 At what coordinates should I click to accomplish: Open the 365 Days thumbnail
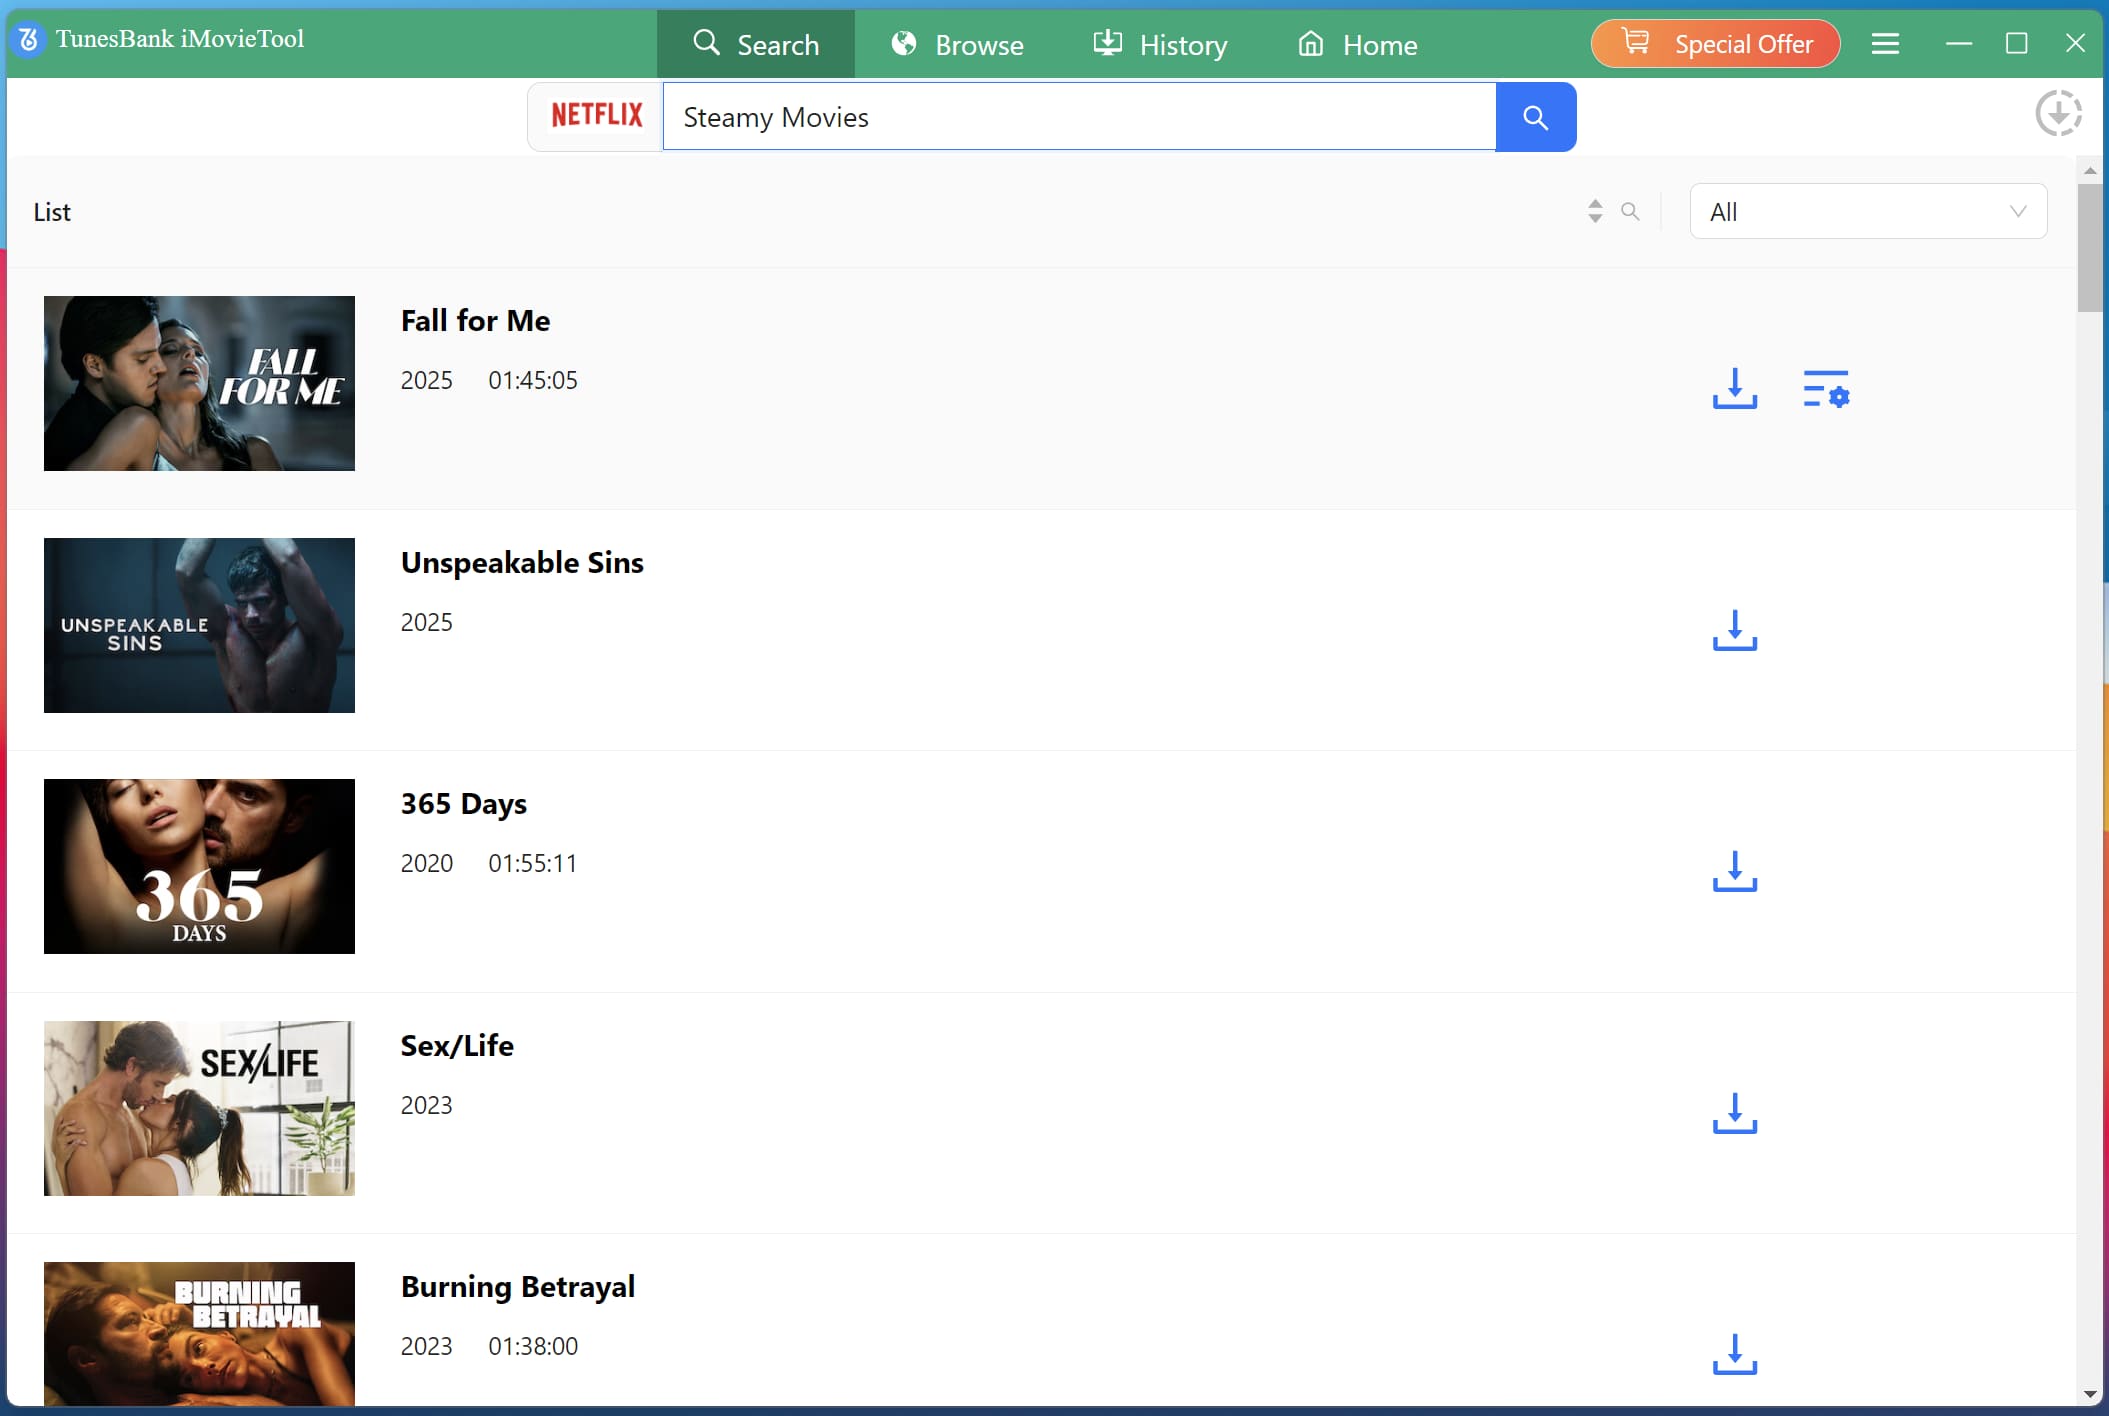(199, 866)
